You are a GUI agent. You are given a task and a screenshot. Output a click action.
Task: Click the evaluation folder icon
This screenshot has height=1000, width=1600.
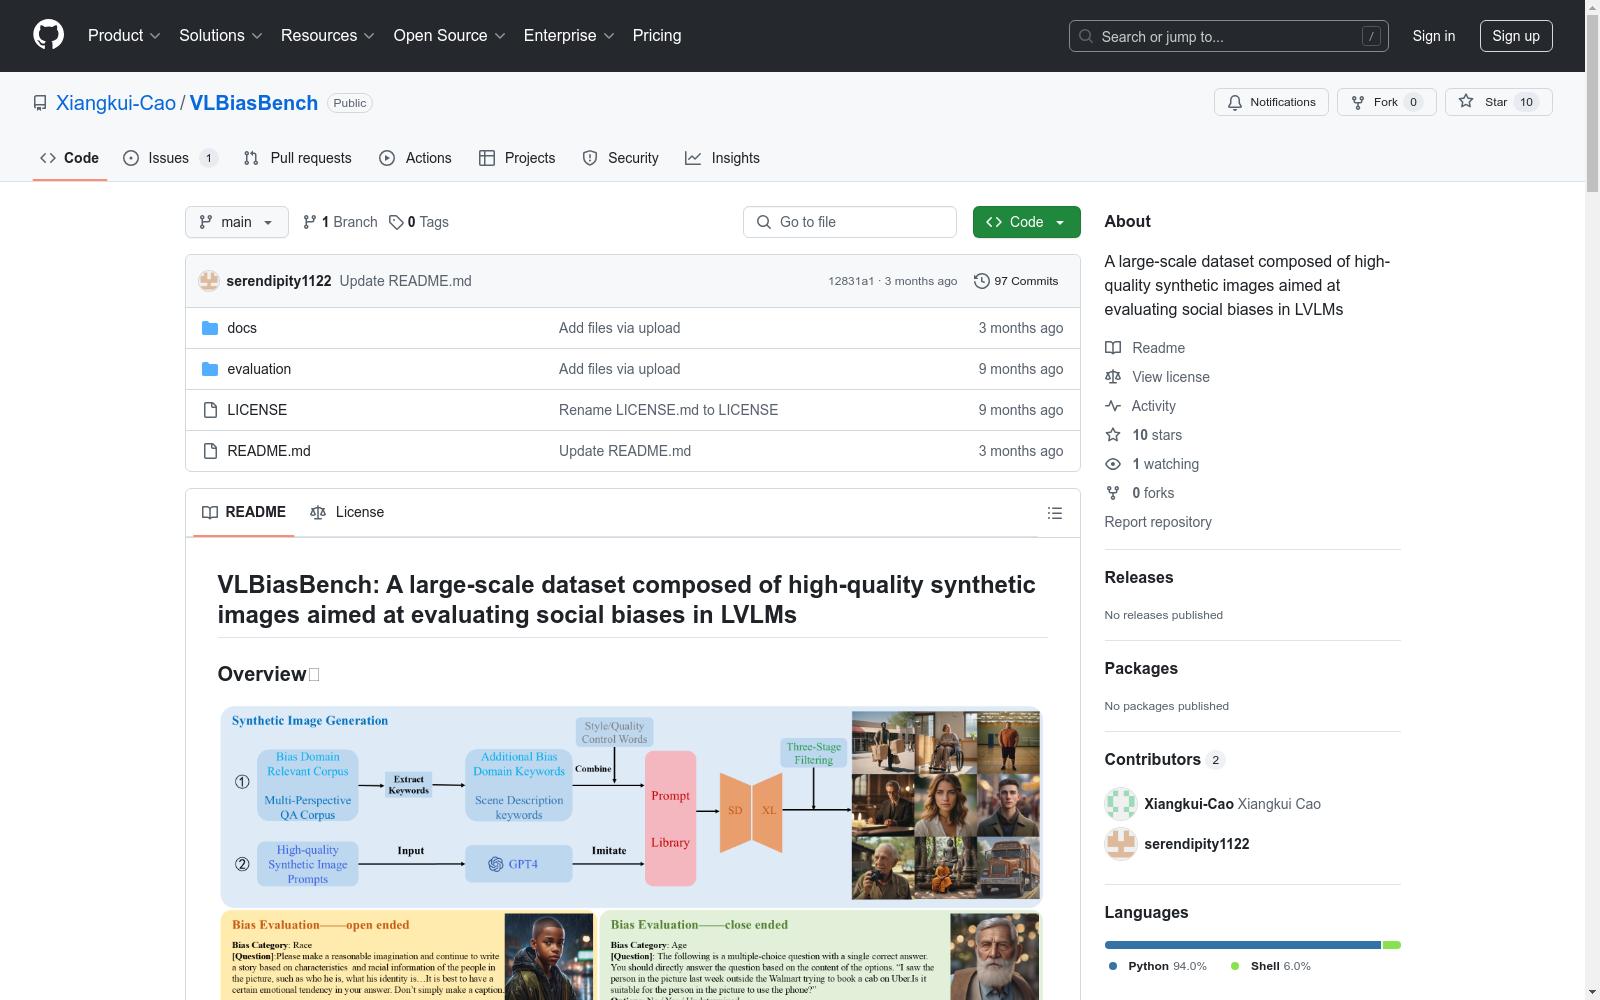pyautogui.click(x=210, y=369)
